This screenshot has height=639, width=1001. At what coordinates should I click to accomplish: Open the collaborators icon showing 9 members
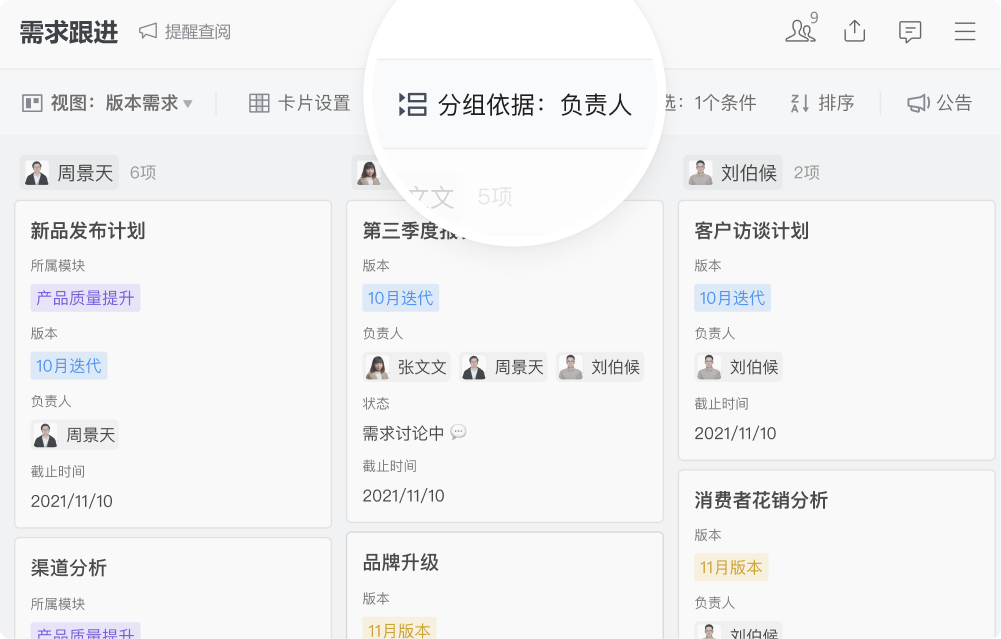pyautogui.click(x=800, y=31)
